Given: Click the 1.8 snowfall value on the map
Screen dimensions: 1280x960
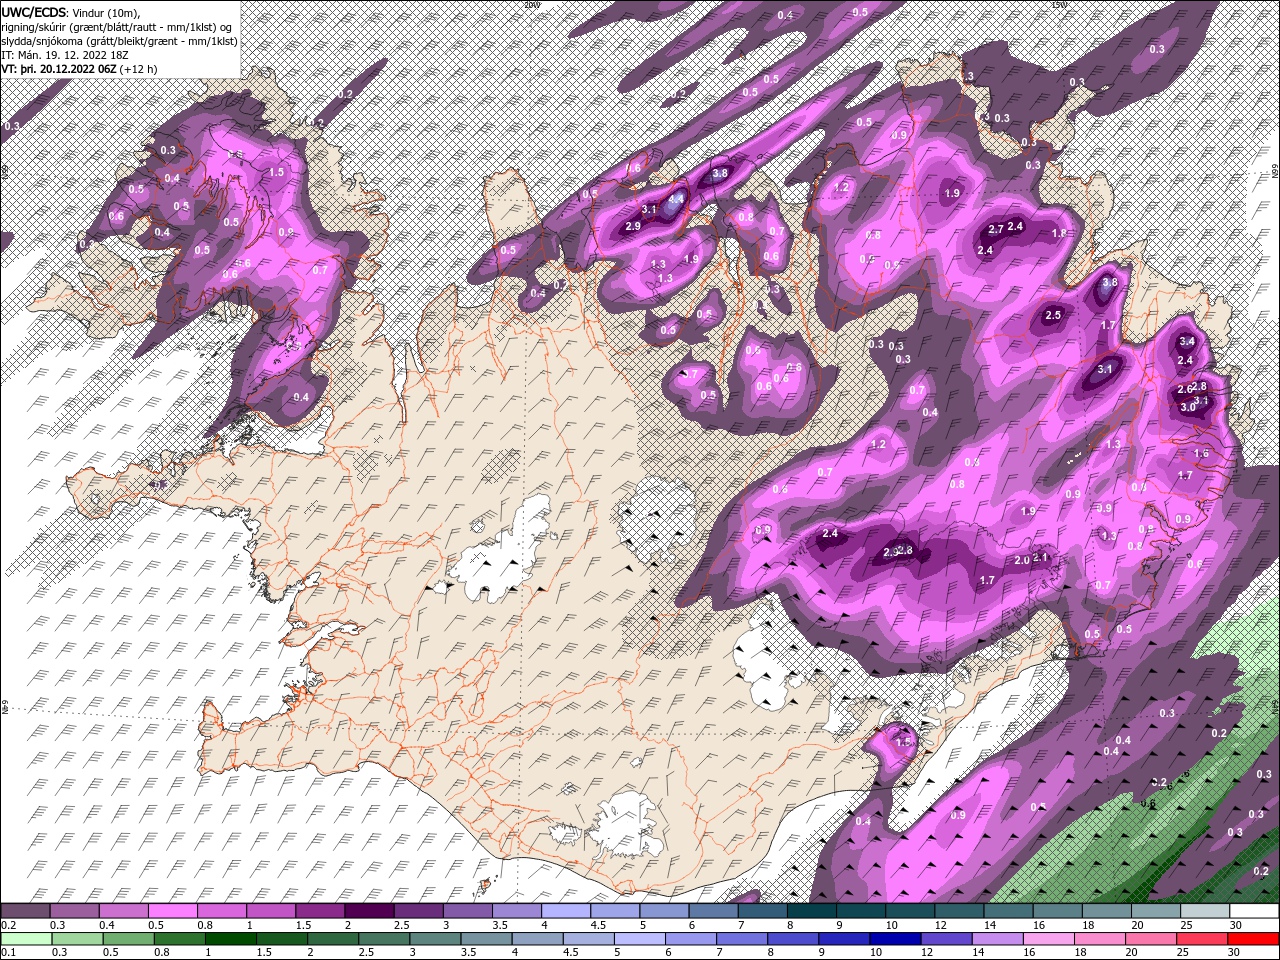Looking at the screenshot, I should (1059, 232).
